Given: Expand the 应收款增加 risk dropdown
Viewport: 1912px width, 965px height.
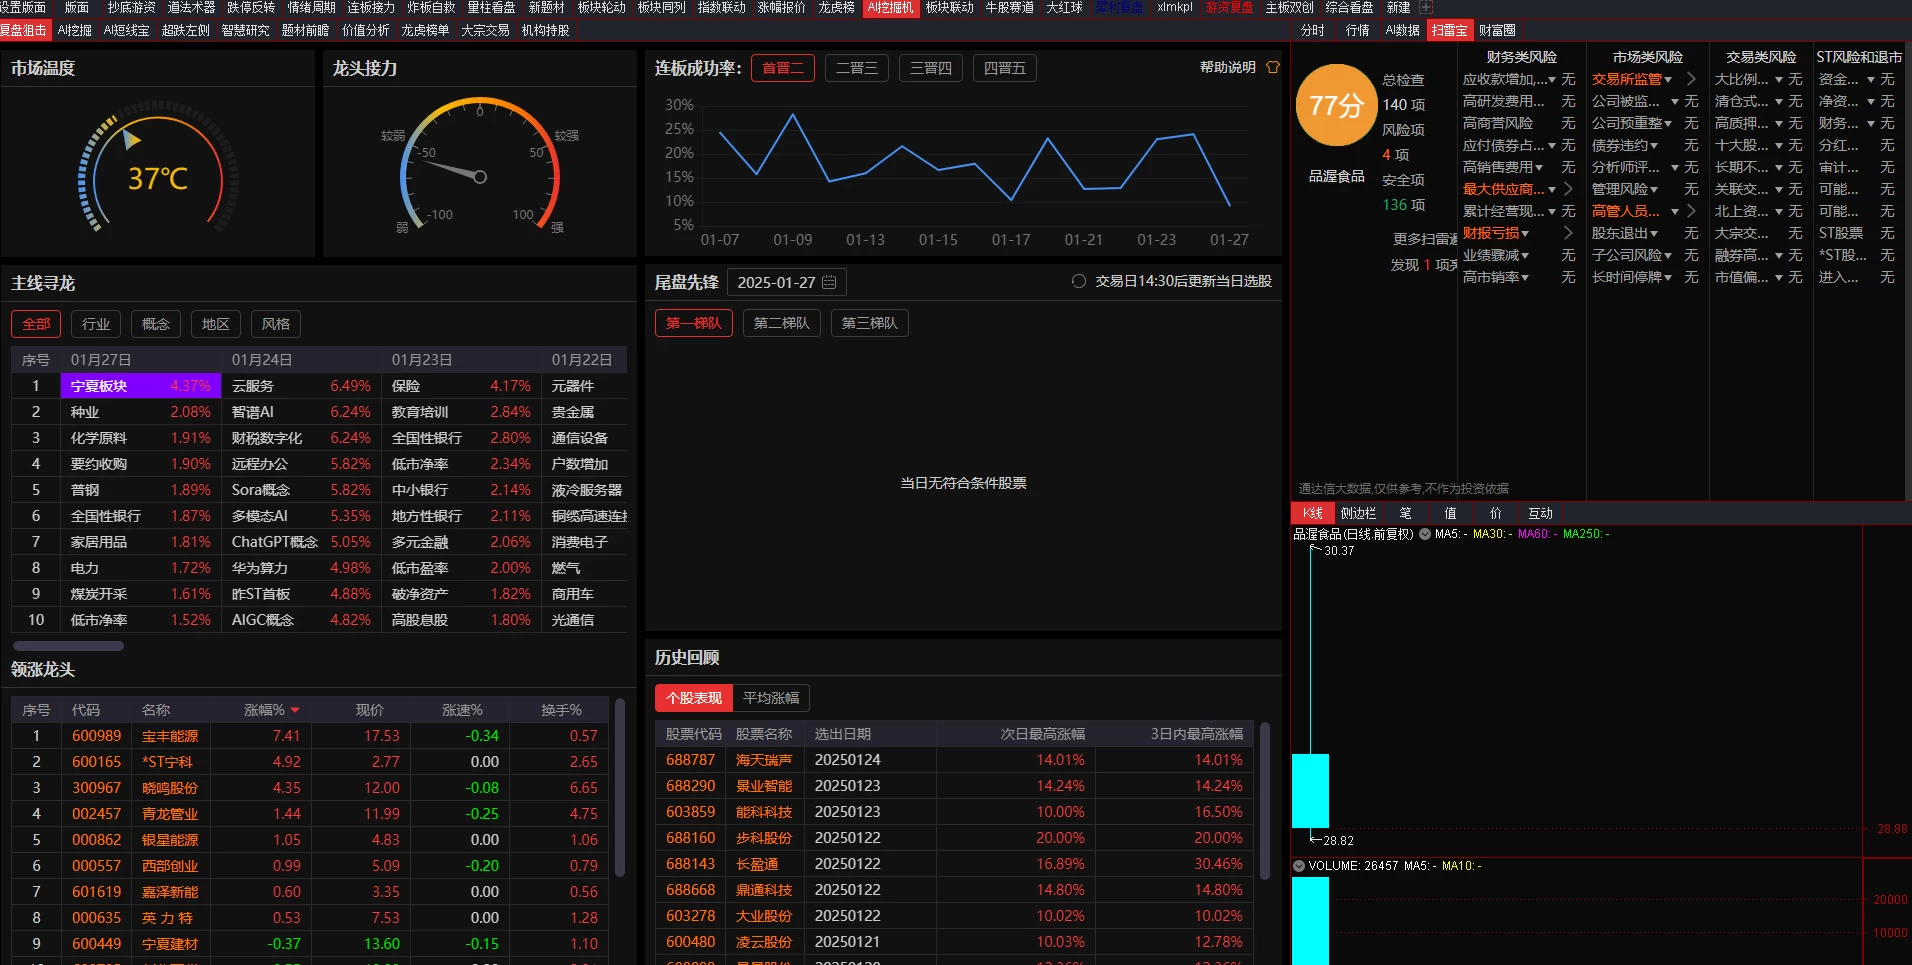Looking at the screenshot, I should tap(1552, 79).
